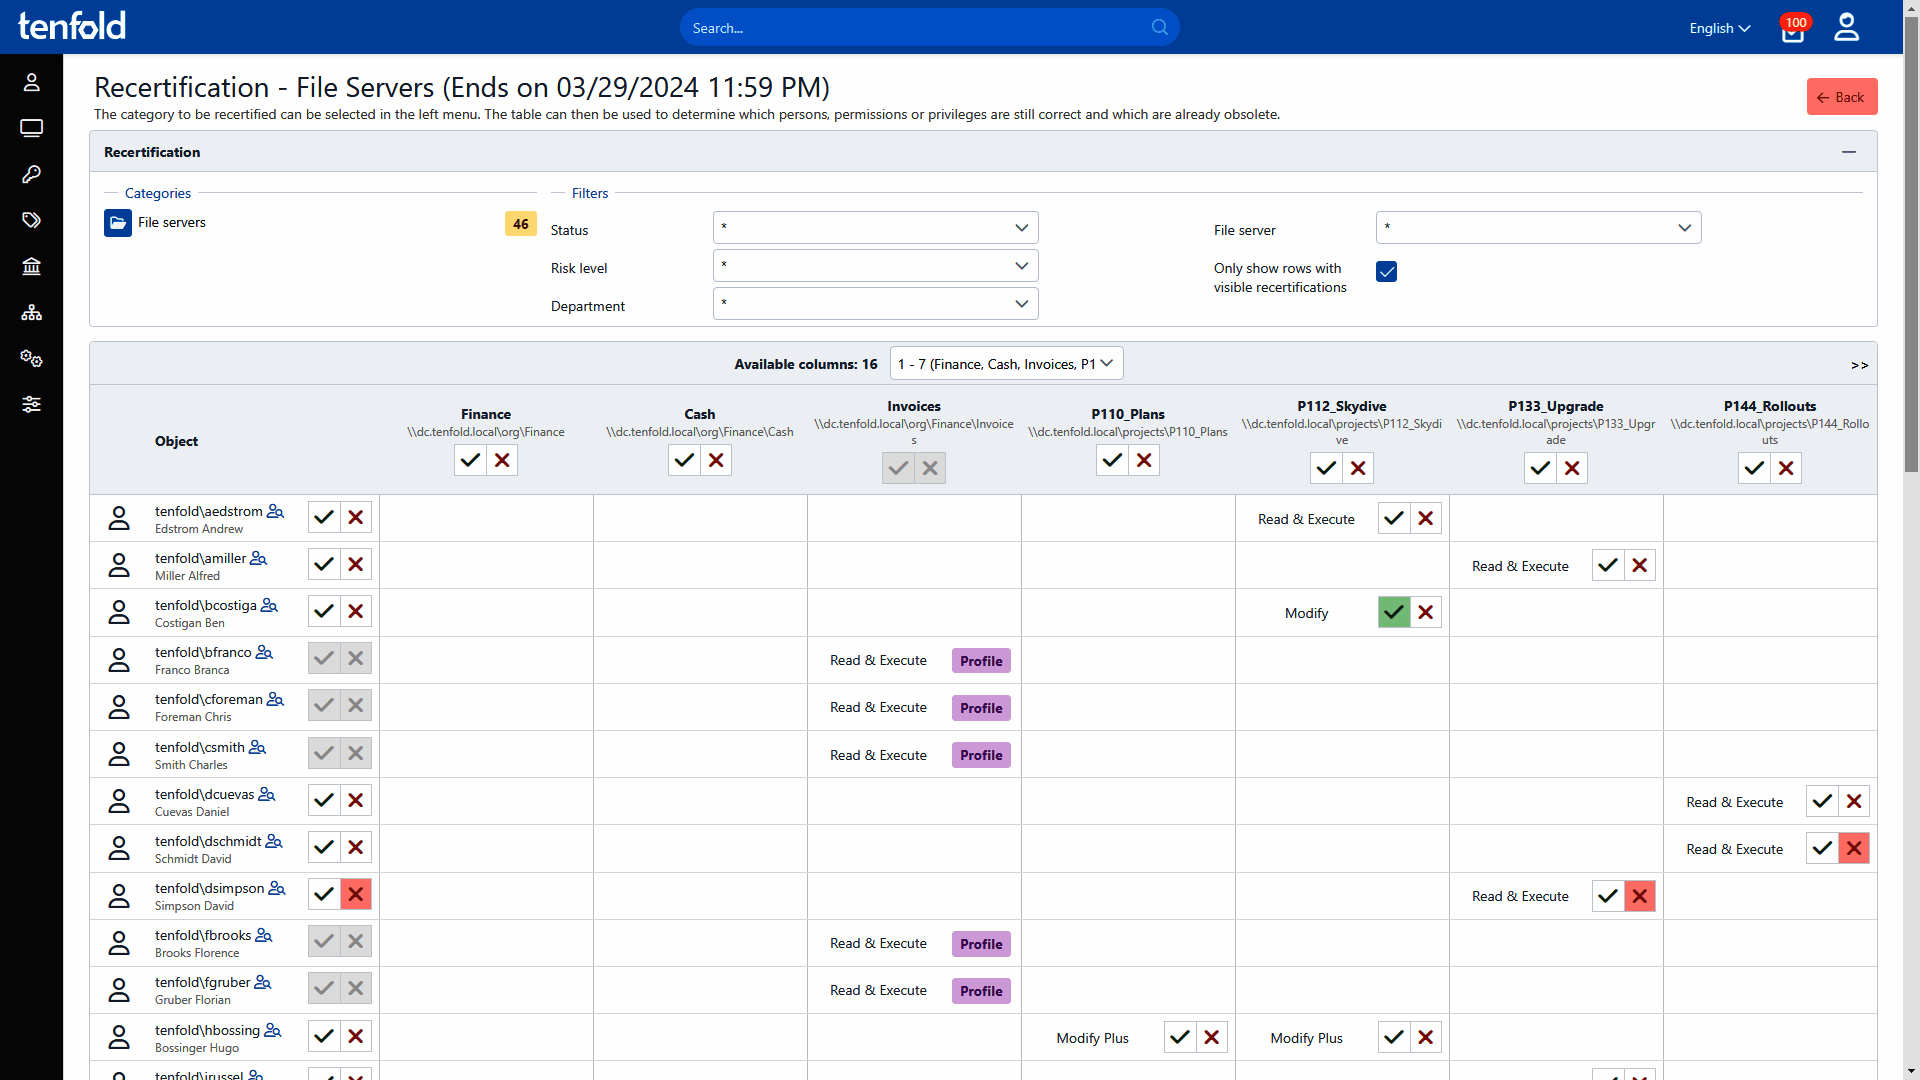Approve all in Finance column header

point(470,460)
